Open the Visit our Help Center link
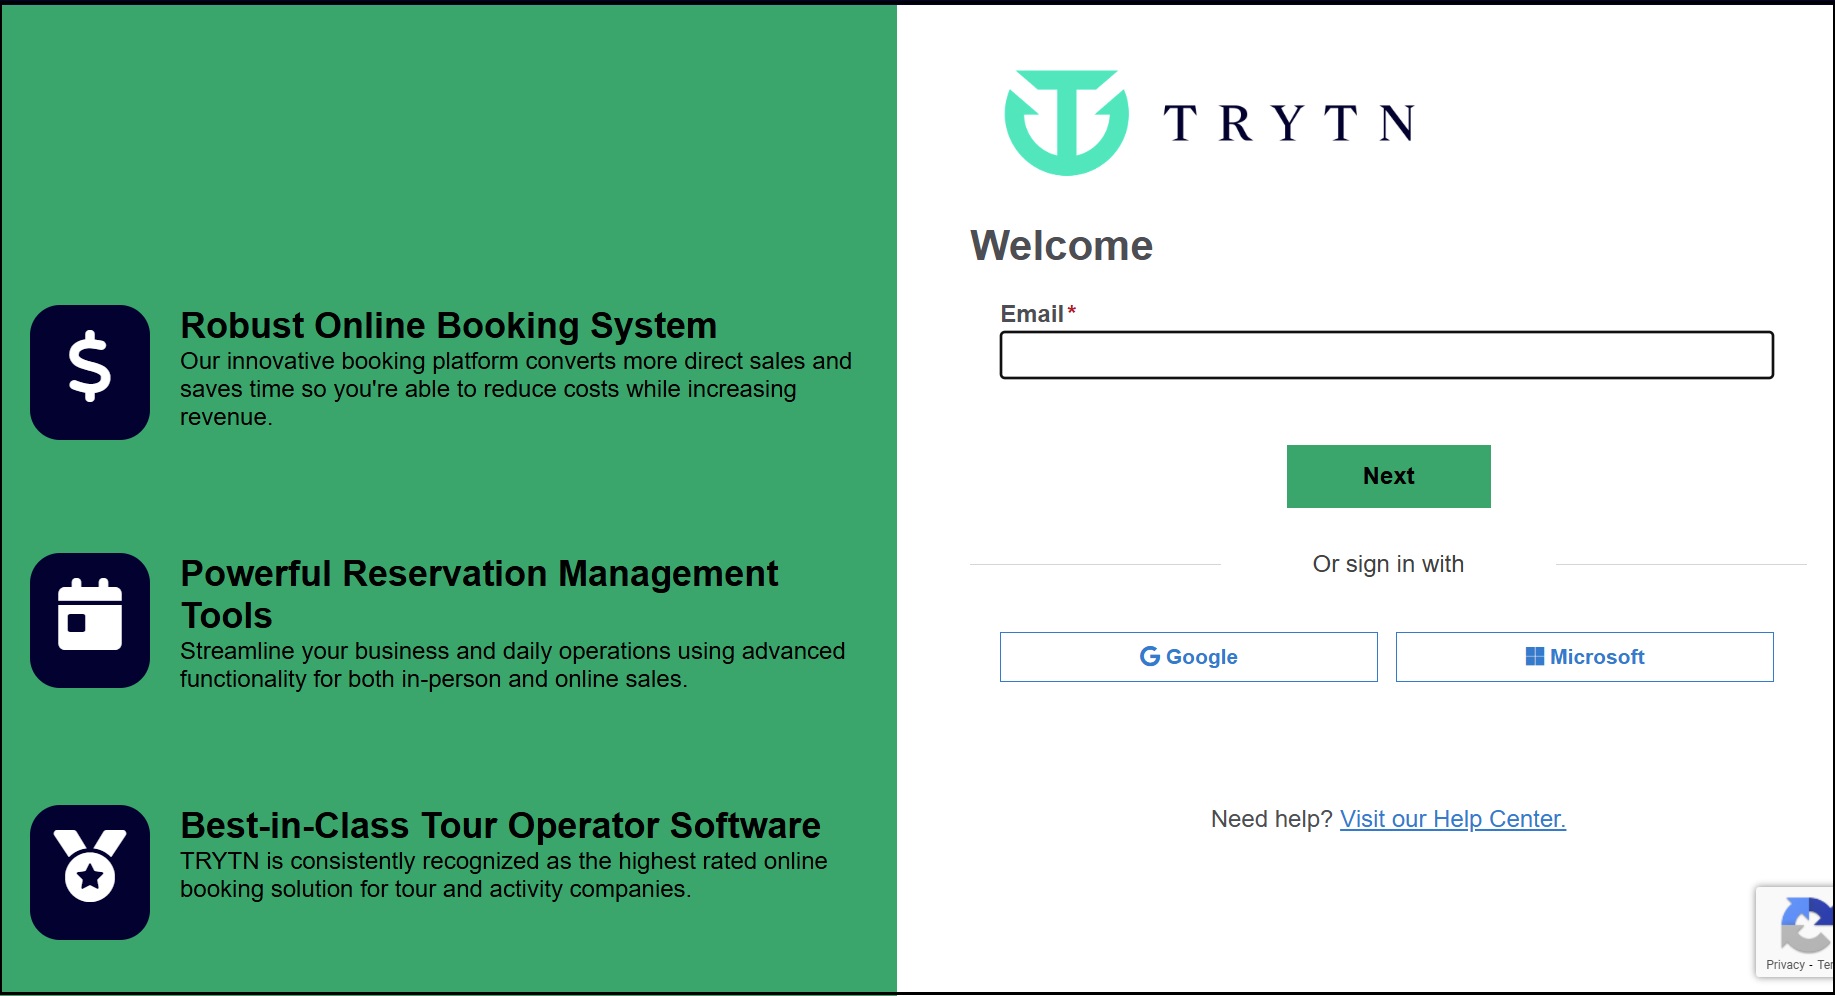The height and width of the screenshot is (996, 1835). 1452,819
